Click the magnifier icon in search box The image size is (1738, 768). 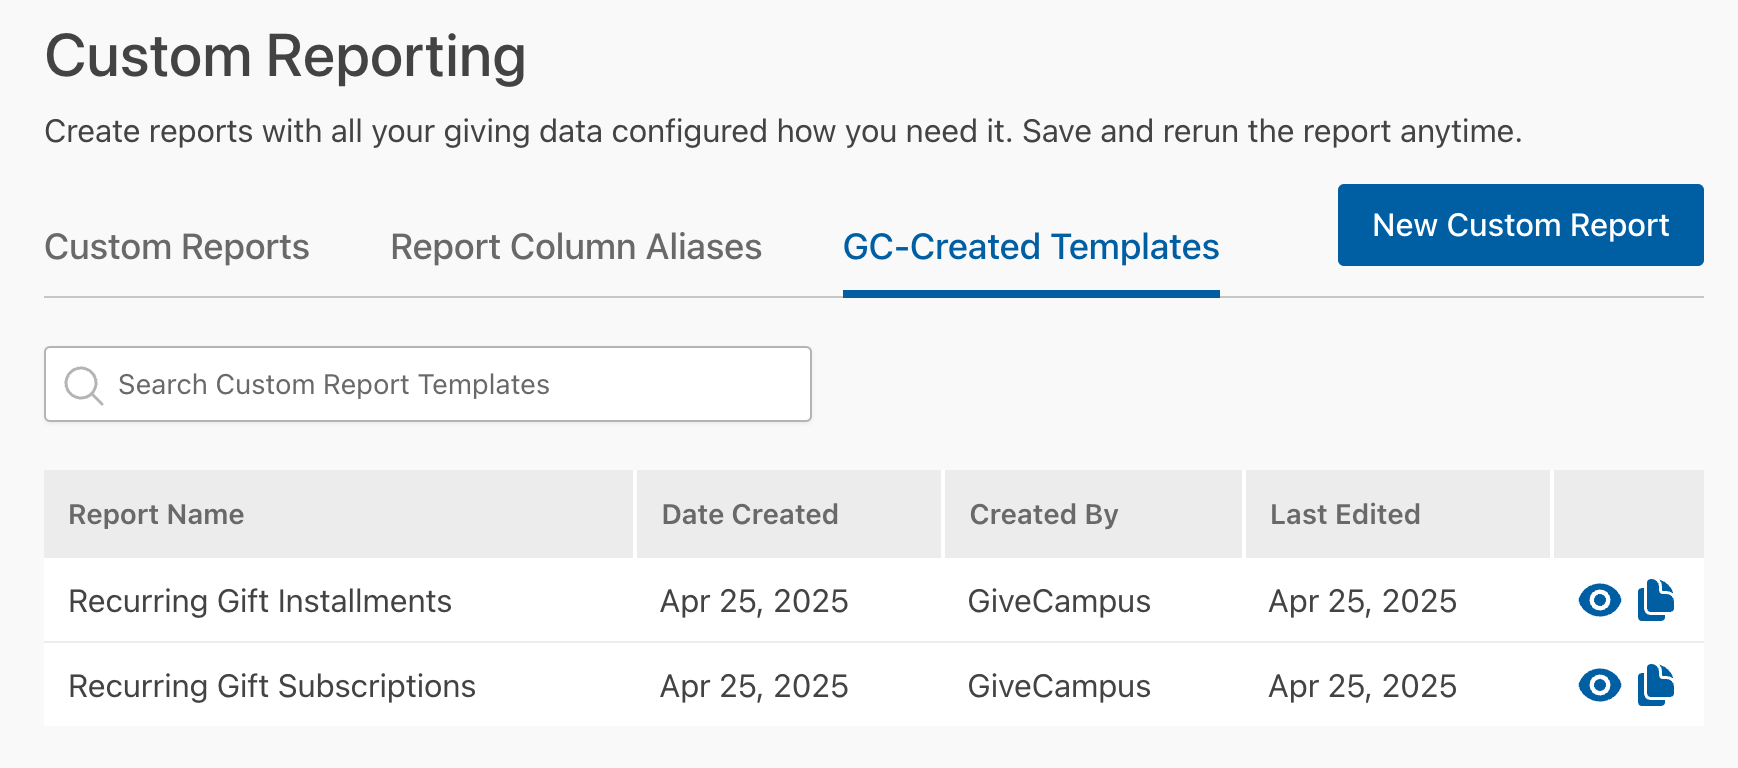83,385
